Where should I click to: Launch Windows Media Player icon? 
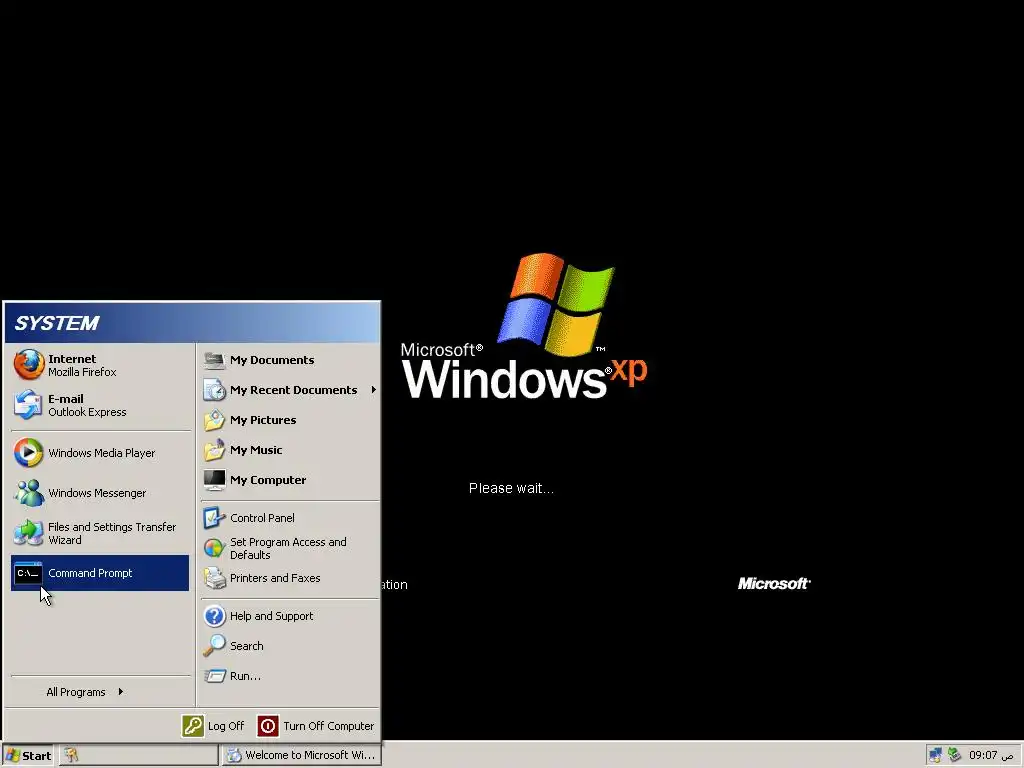click(x=29, y=453)
